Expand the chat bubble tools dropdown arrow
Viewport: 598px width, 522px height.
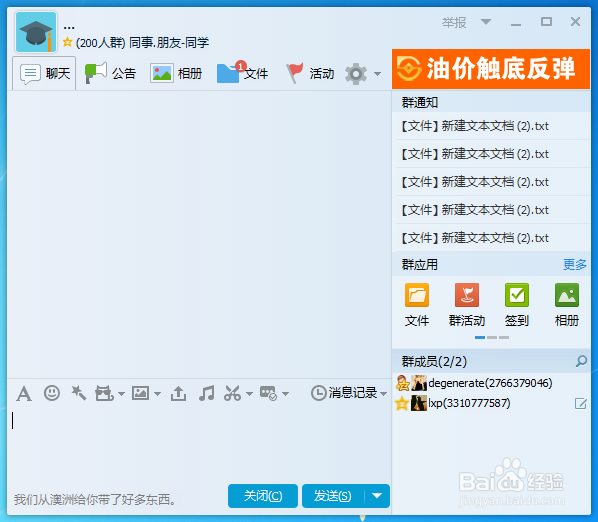[285, 394]
